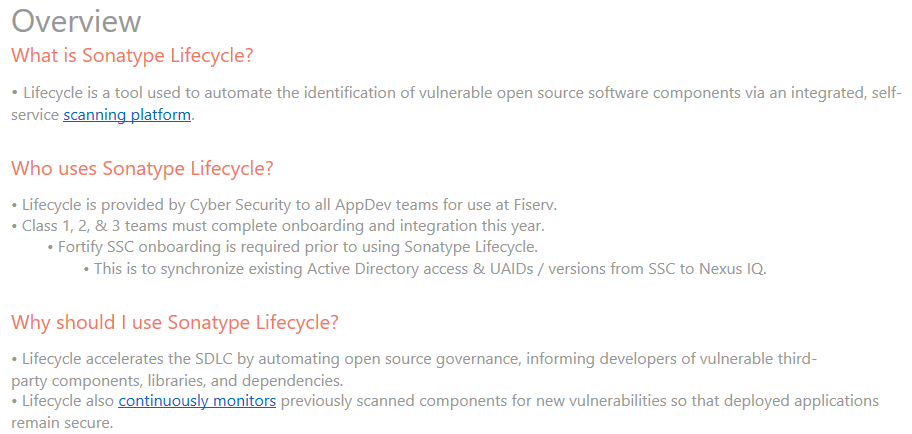Image resolution: width=912 pixels, height=434 pixels.
Task: Click the 'Why should I use Sonatype Lifecycle?' heading
Action: (x=175, y=322)
